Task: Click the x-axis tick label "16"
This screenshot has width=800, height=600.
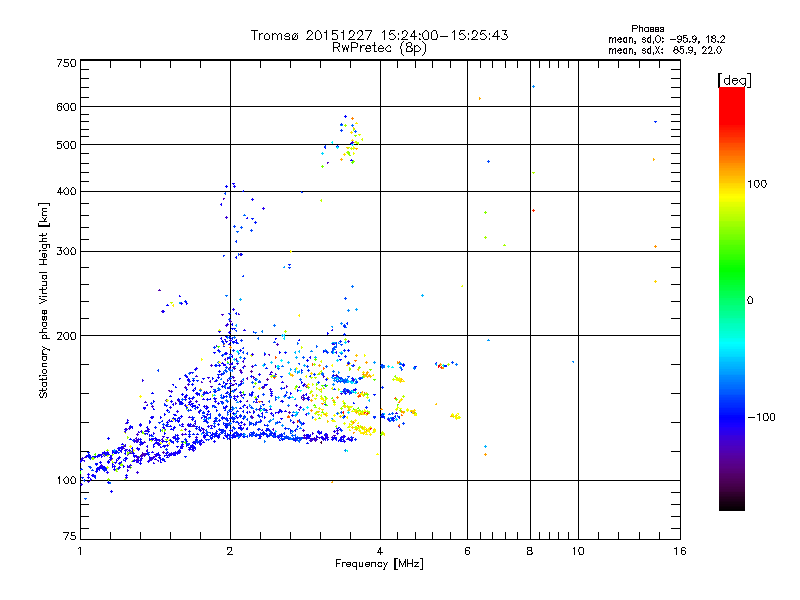Action: tap(680, 551)
